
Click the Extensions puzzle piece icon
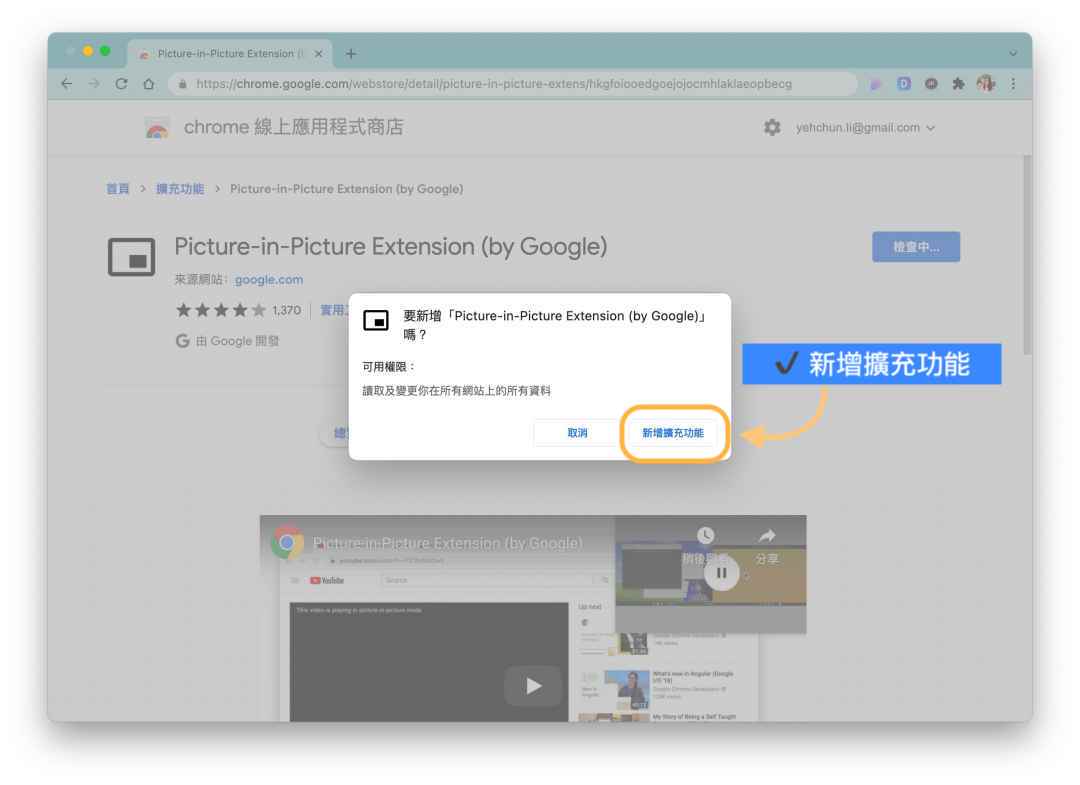click(958, 85)
